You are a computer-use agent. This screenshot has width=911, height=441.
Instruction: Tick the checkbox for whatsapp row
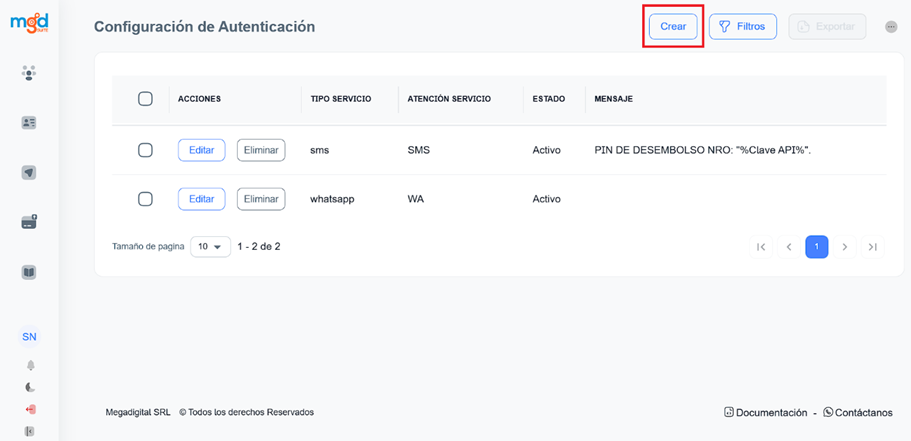pyautogui.click(x=145, y=199)
